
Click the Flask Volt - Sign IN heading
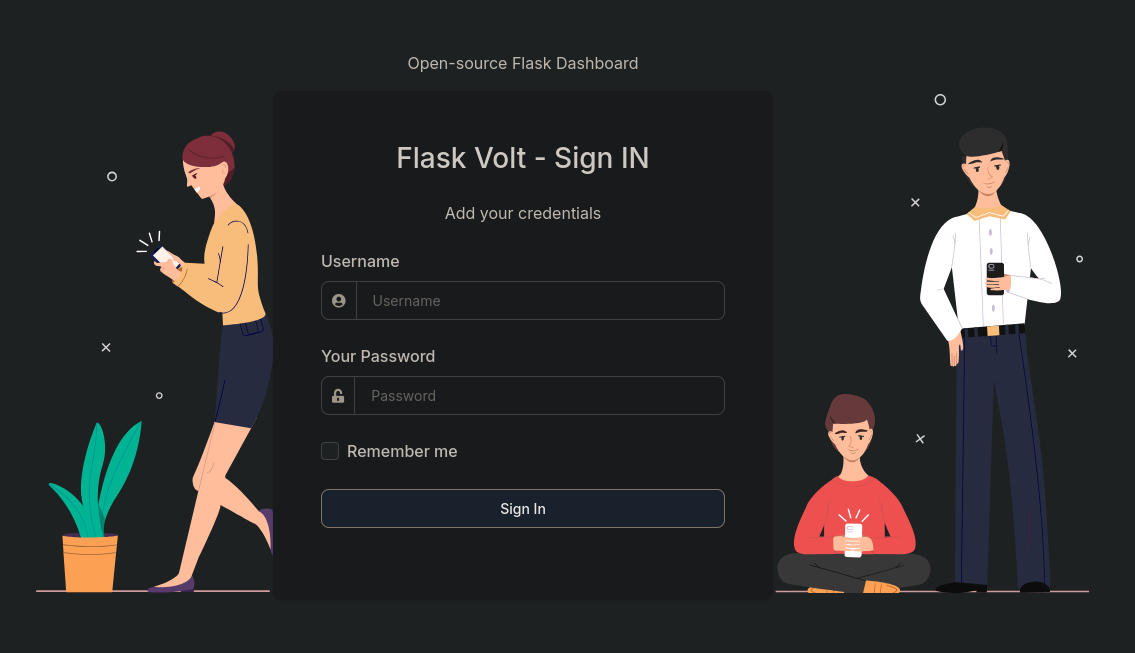(x=523, y=158)
